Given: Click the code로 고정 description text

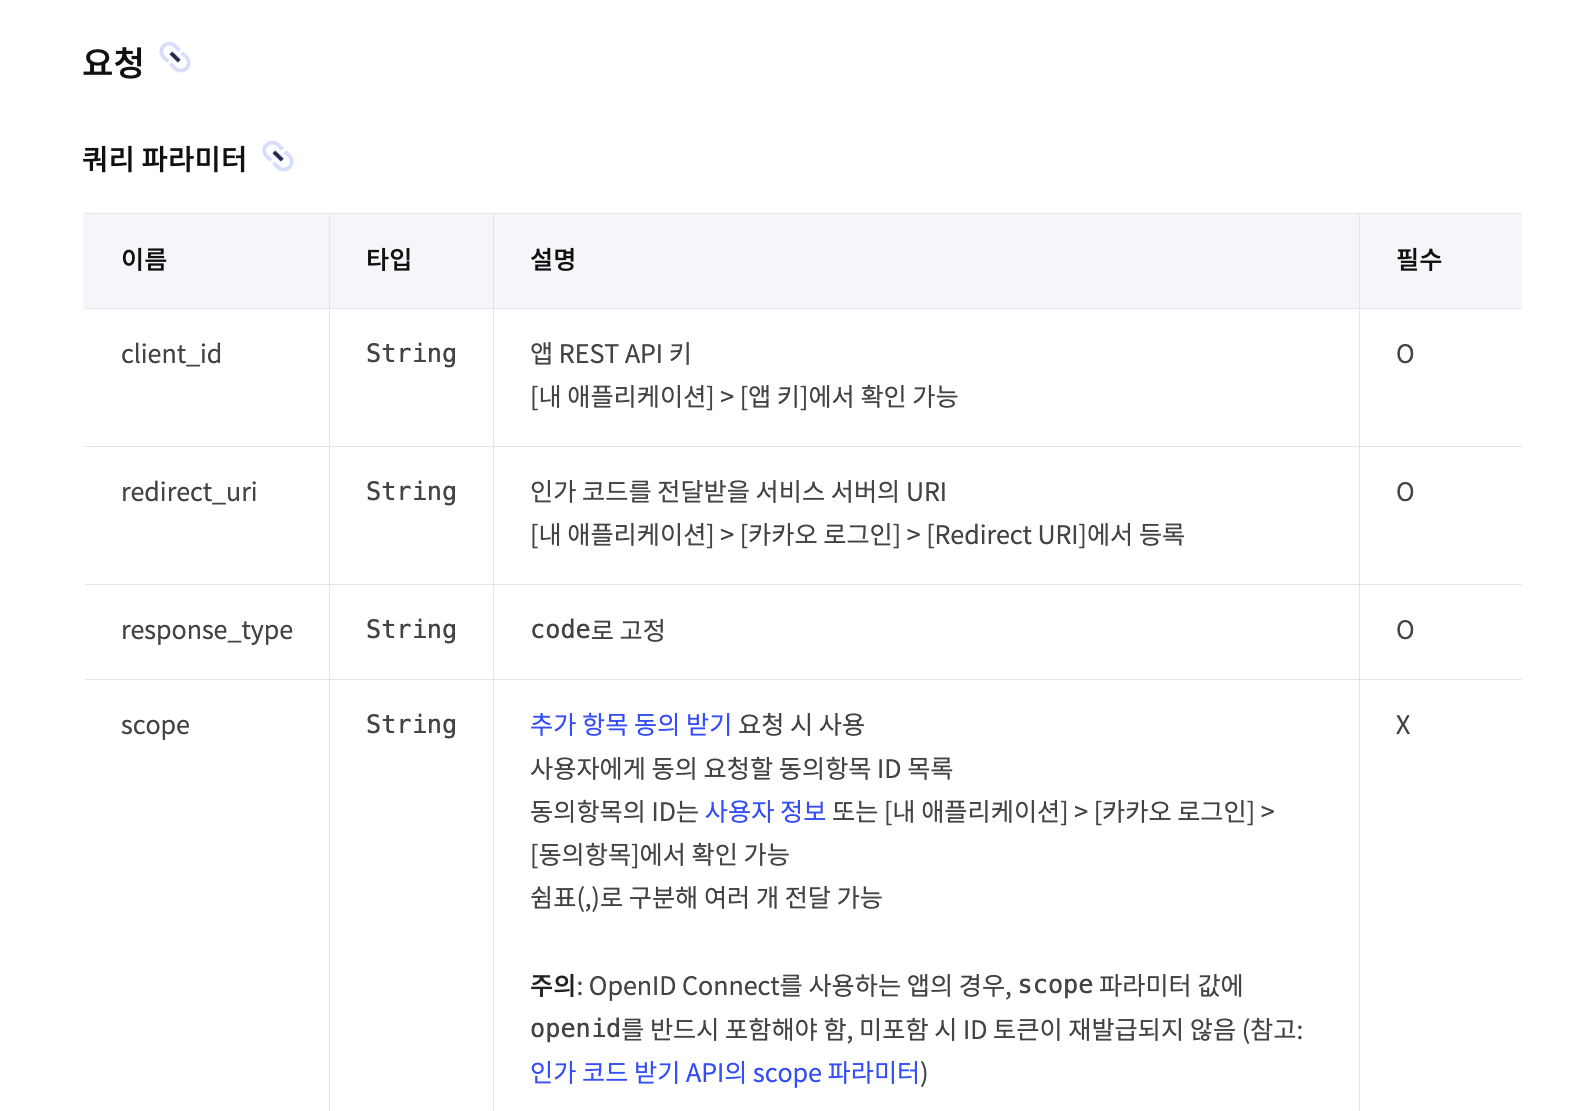Looking at the screenshot, I should click(597, 630).
